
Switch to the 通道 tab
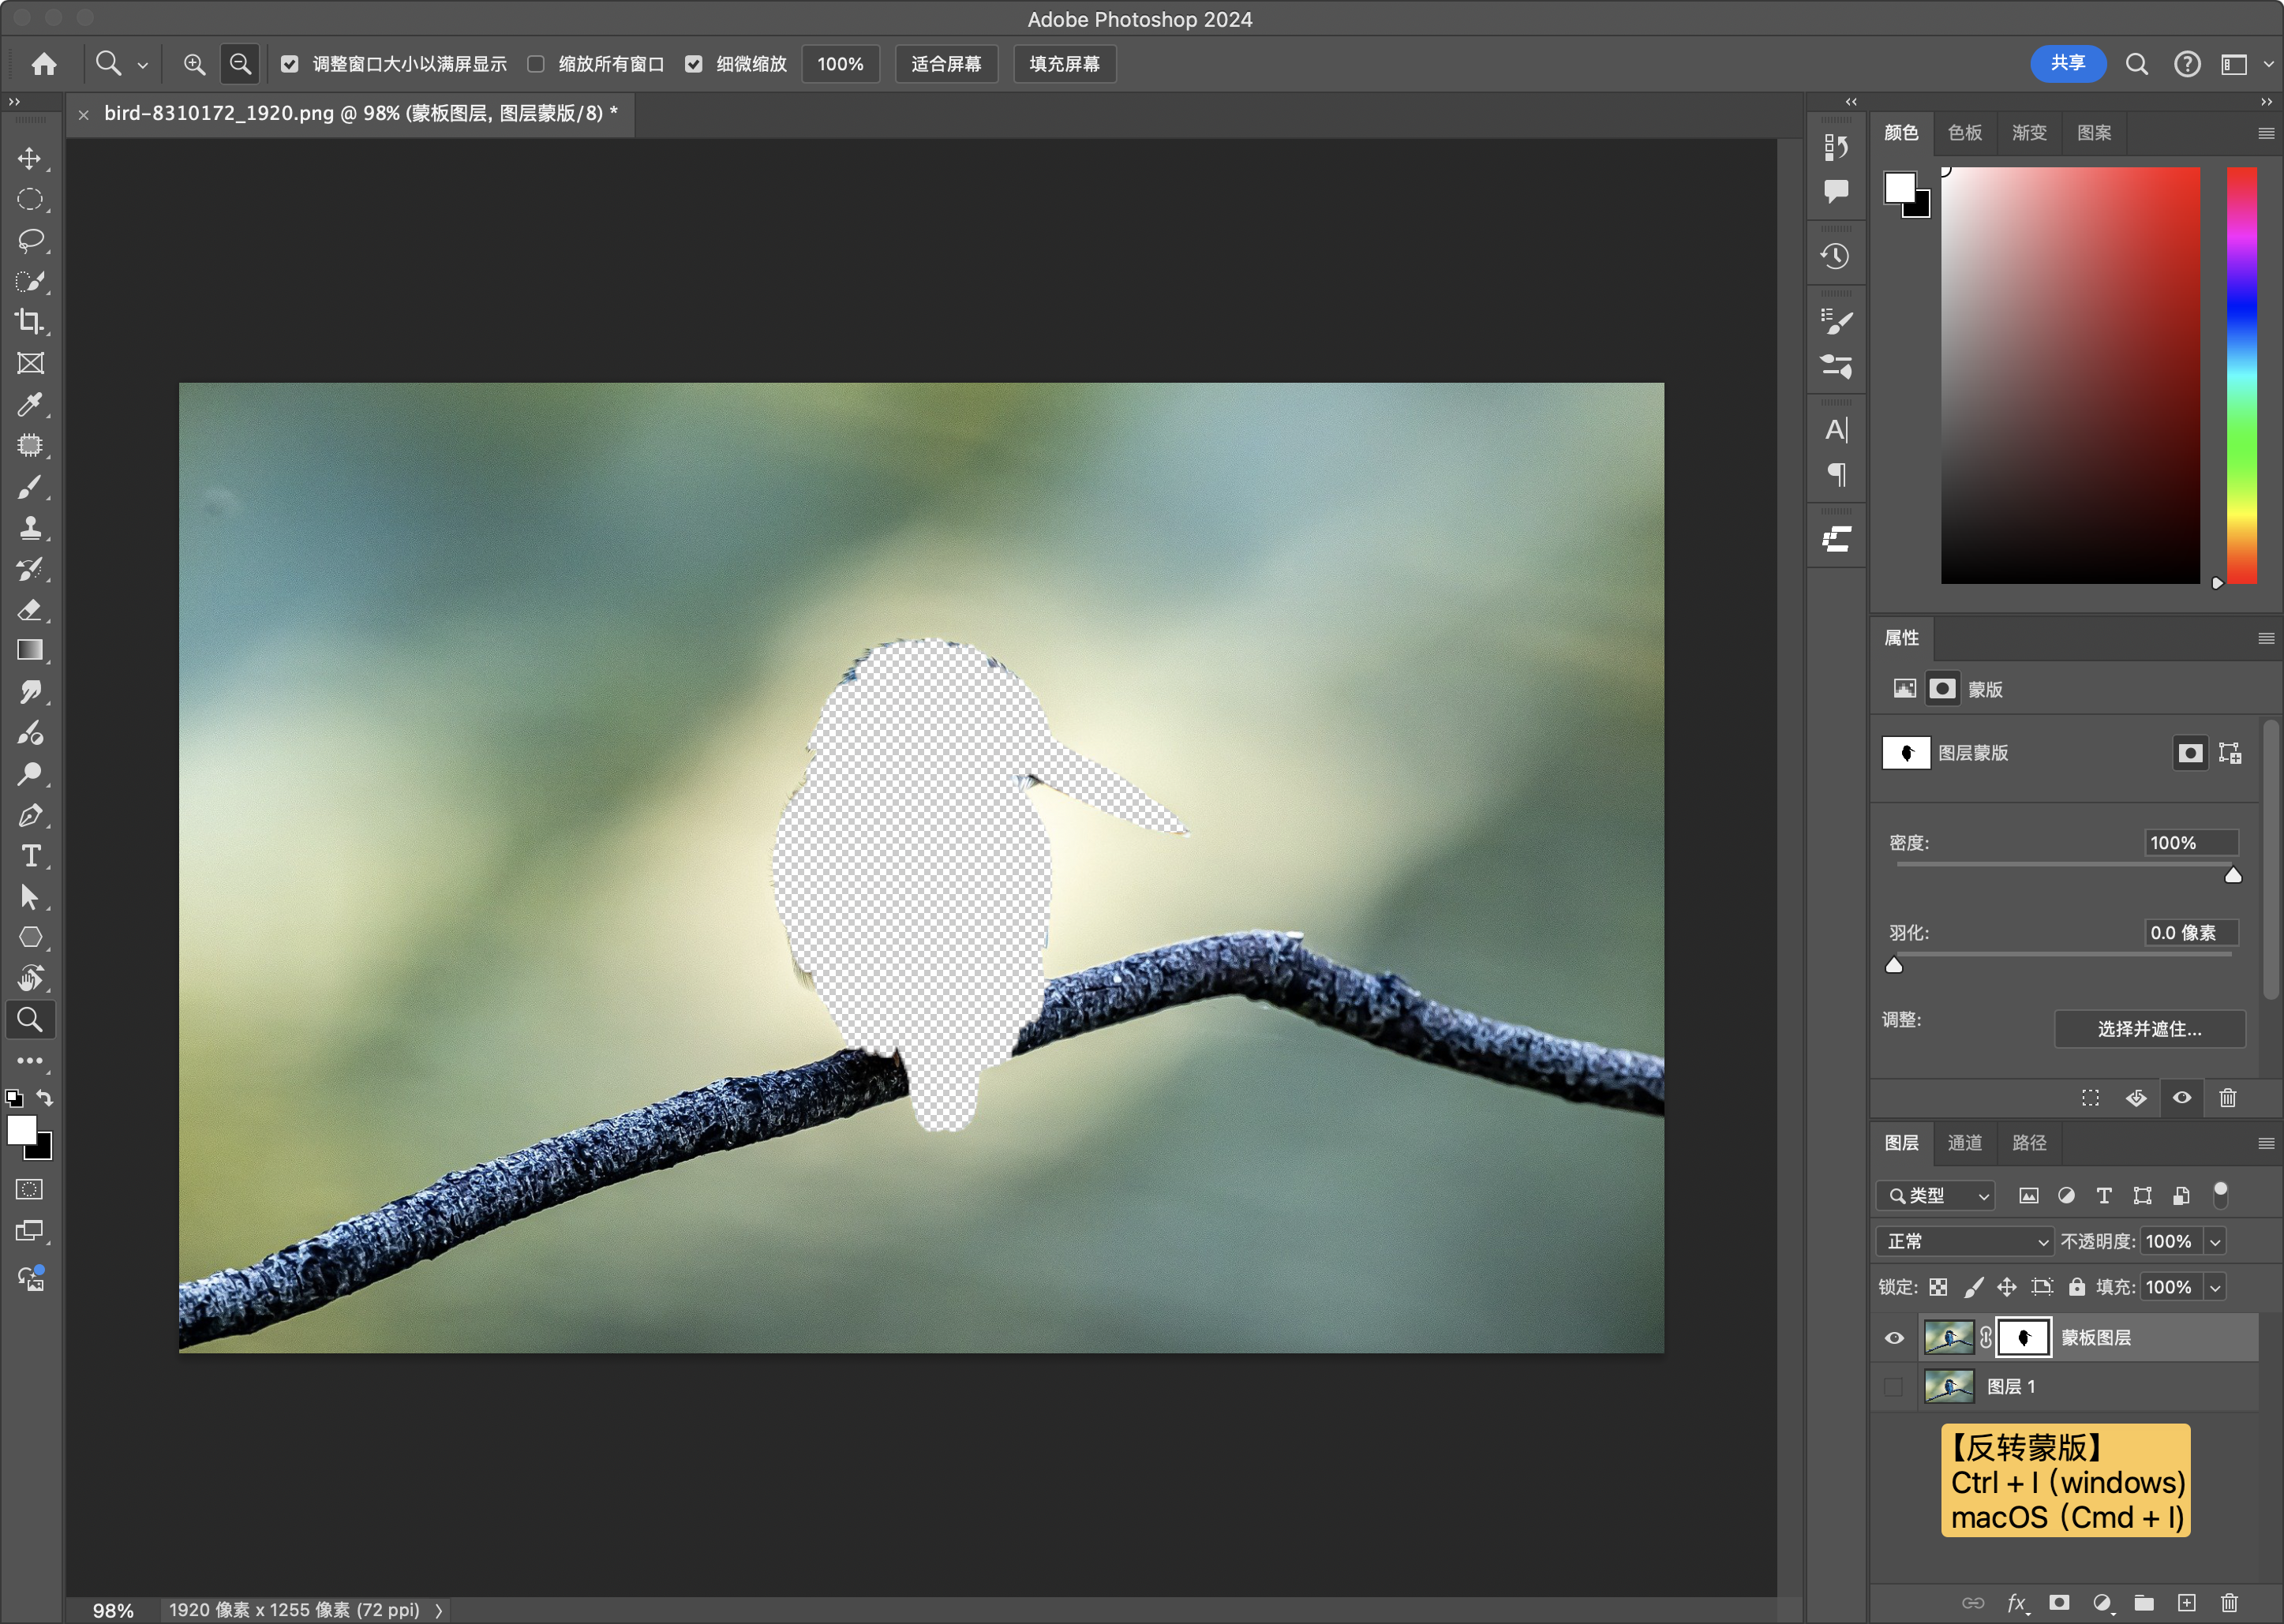1965,1143
